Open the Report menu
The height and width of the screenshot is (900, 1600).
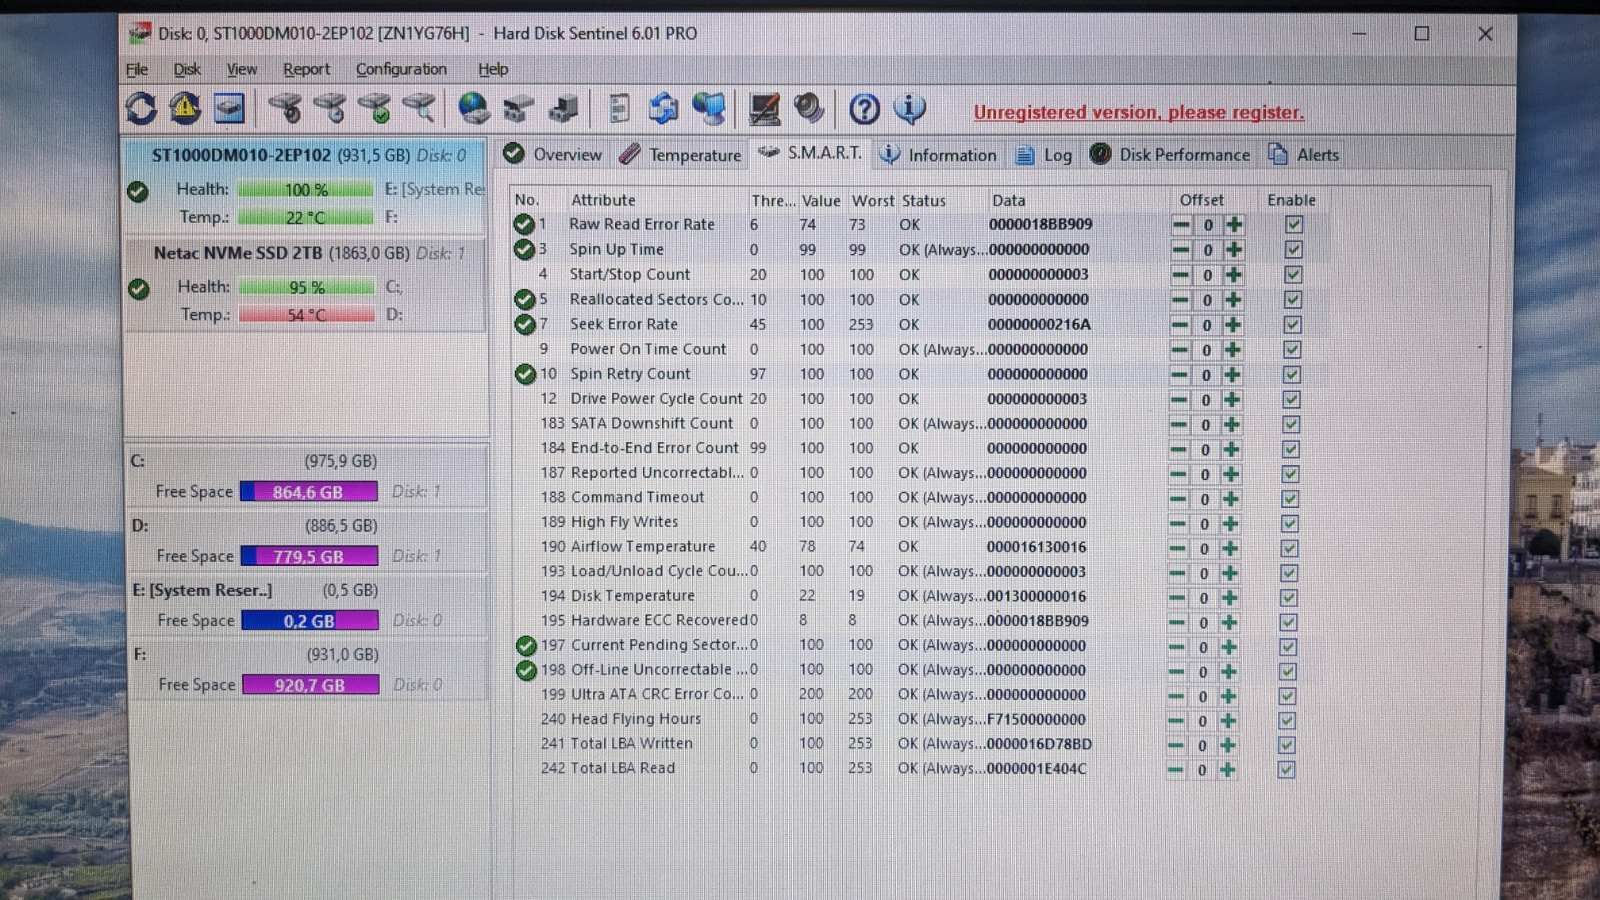306,69
